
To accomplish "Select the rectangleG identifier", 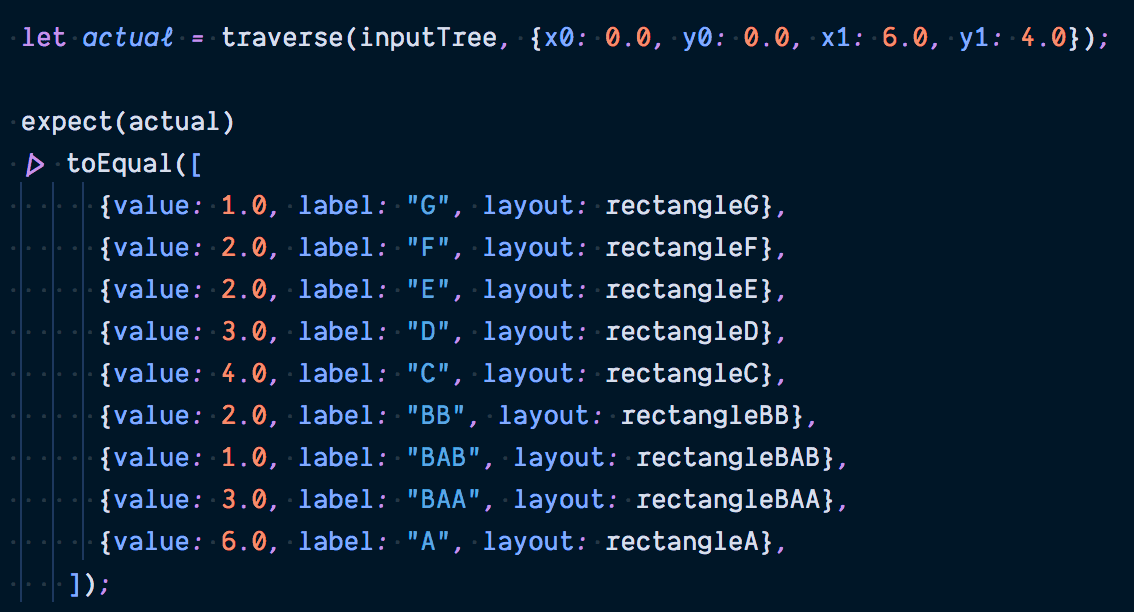I will coord(683,206).
